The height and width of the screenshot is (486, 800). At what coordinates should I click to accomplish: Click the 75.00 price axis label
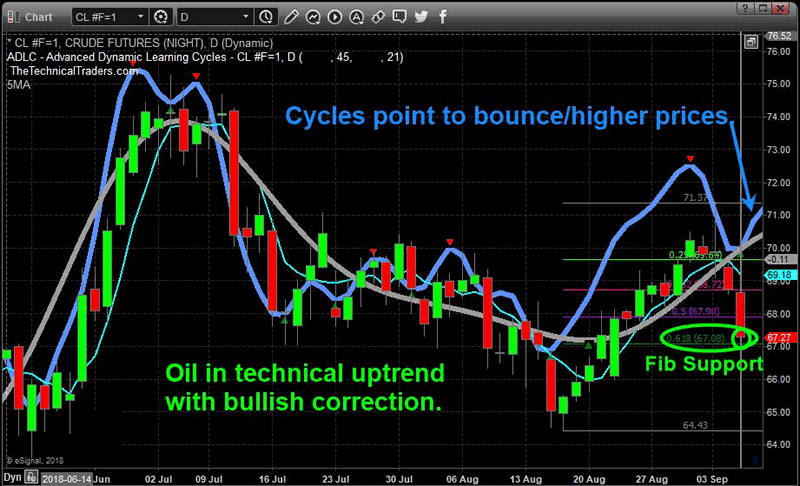[779, 84]
